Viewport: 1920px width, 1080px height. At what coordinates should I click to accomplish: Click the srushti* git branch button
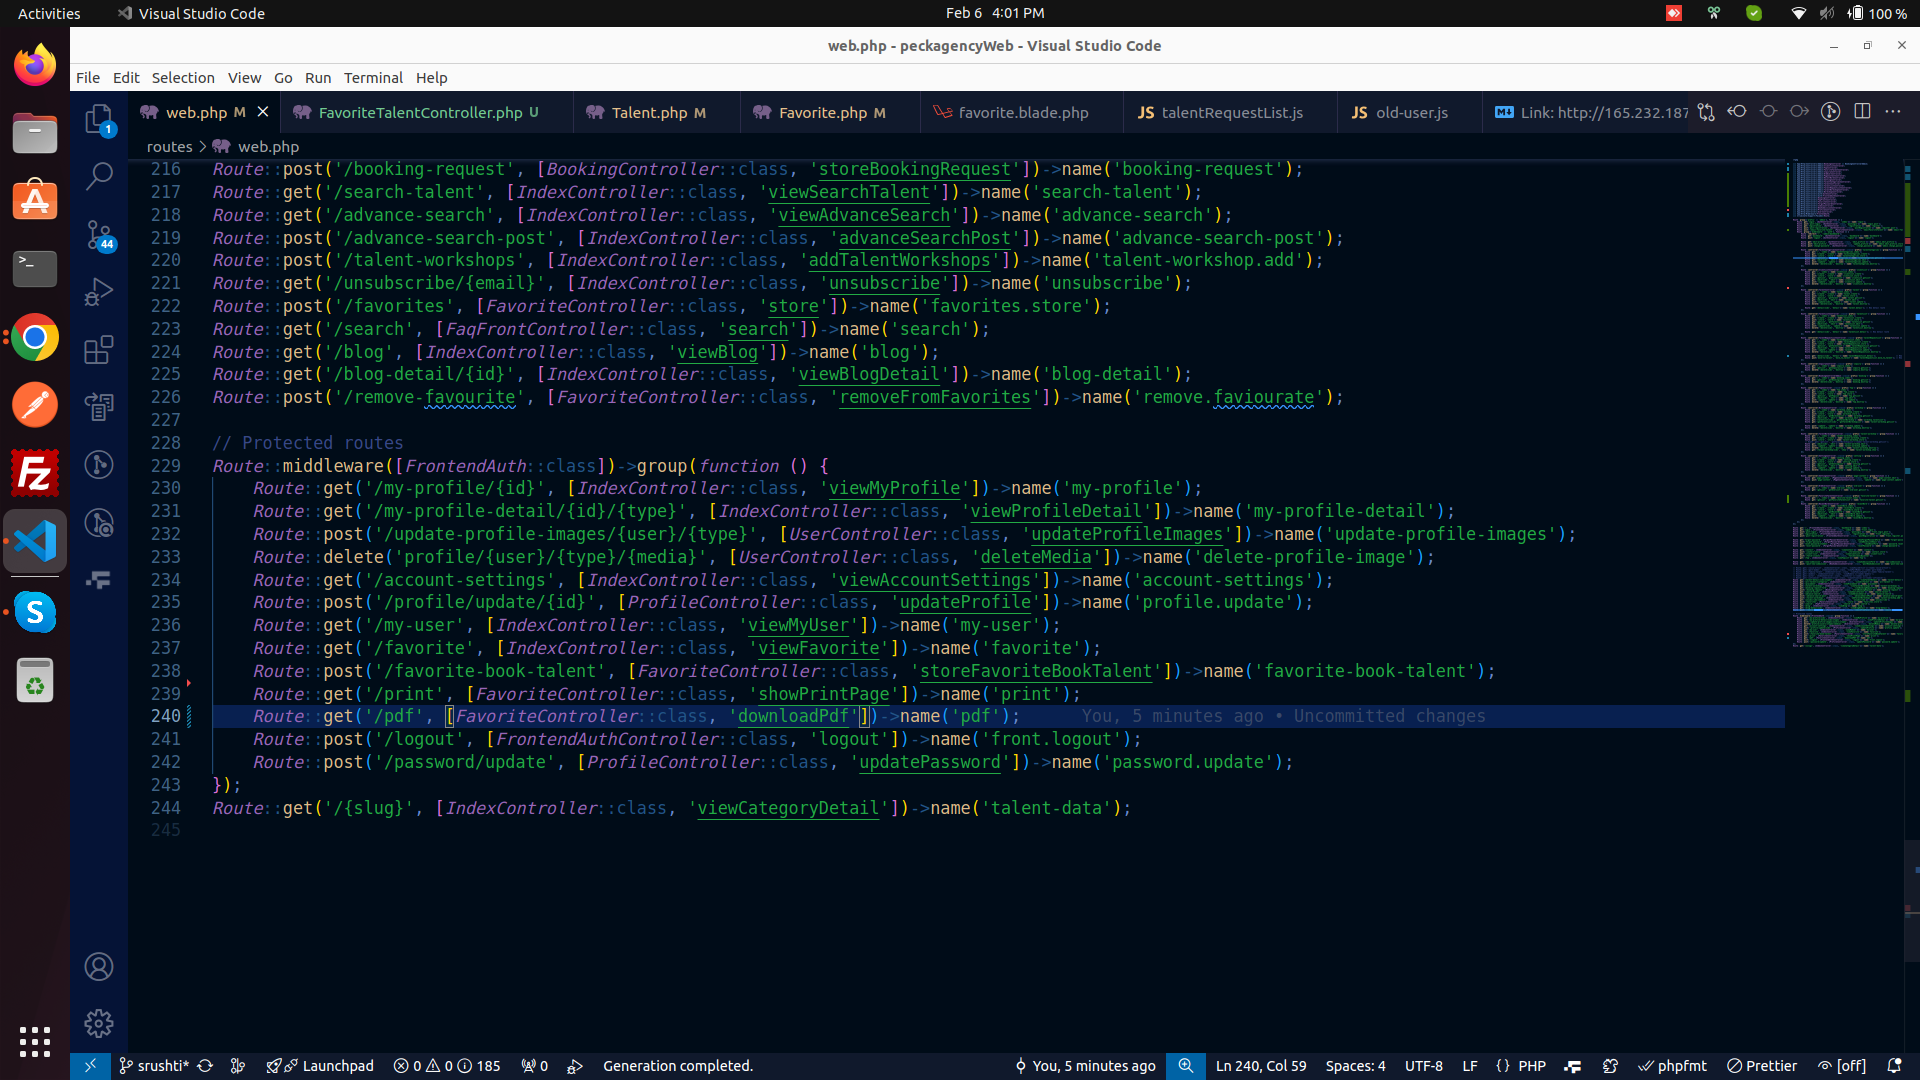click(154, 1066)
